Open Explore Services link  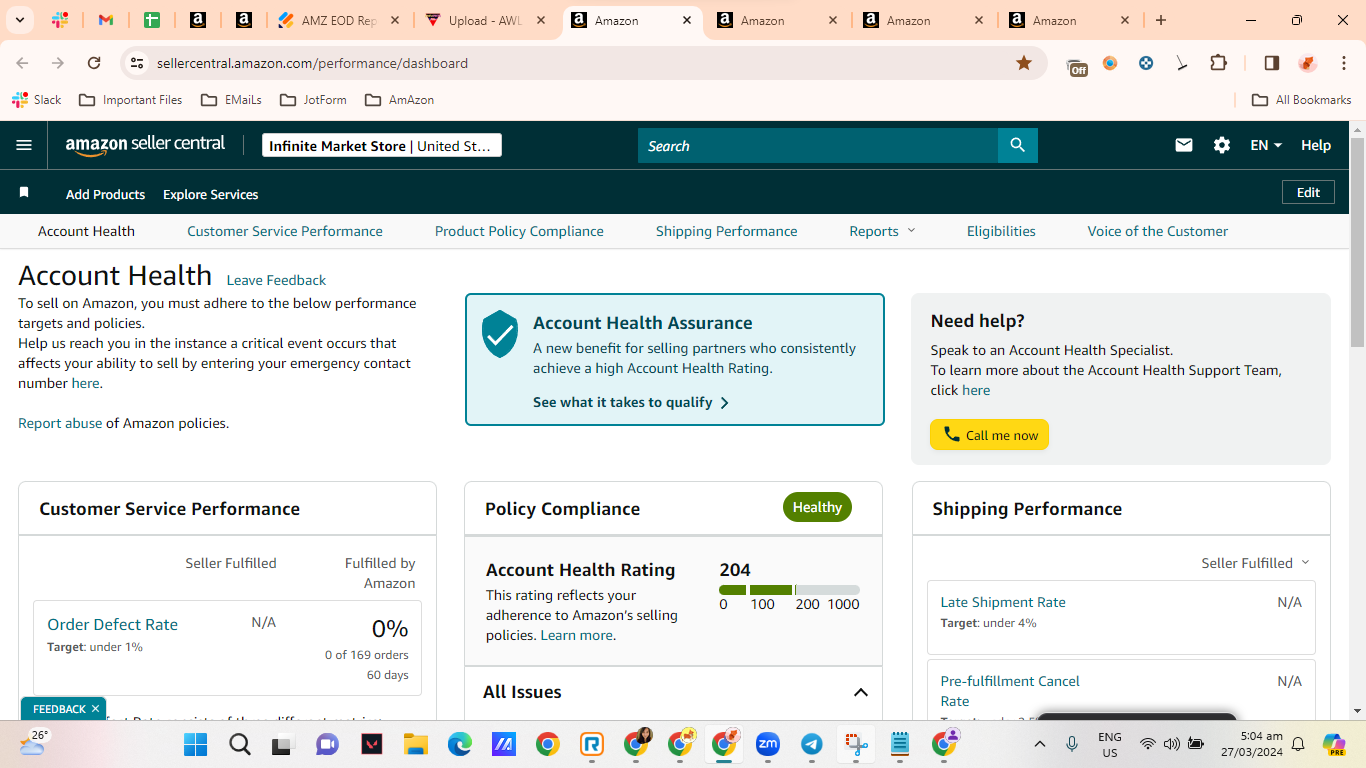coord(210,194)
